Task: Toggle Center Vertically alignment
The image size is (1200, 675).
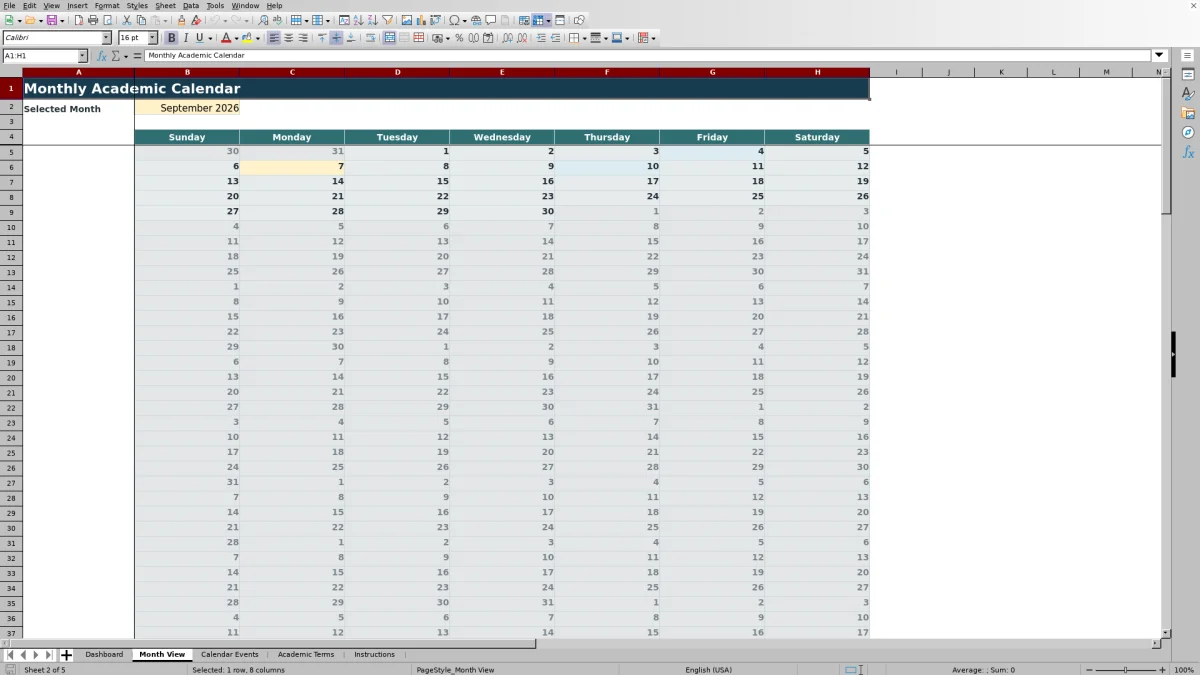Action: 336,38
